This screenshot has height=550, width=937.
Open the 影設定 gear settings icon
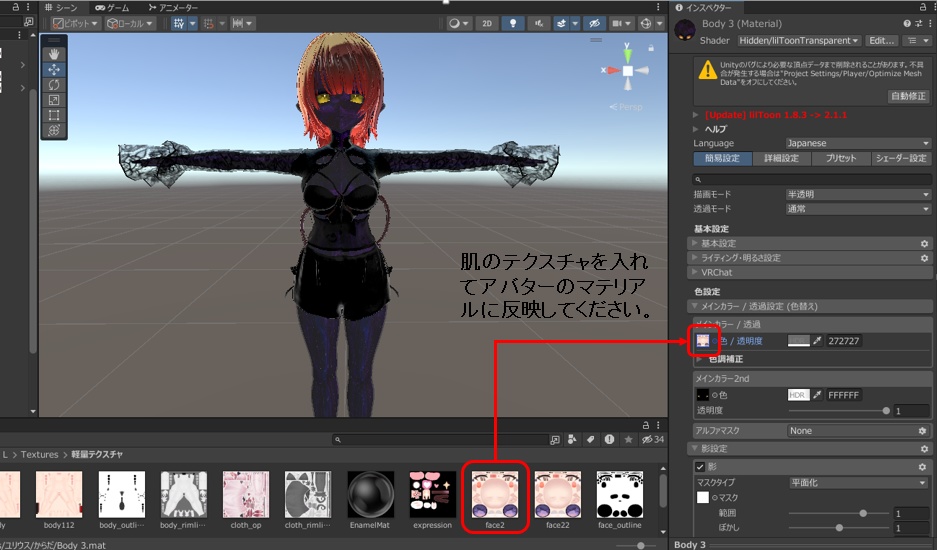pyautogui.click(x=924, y=449)
